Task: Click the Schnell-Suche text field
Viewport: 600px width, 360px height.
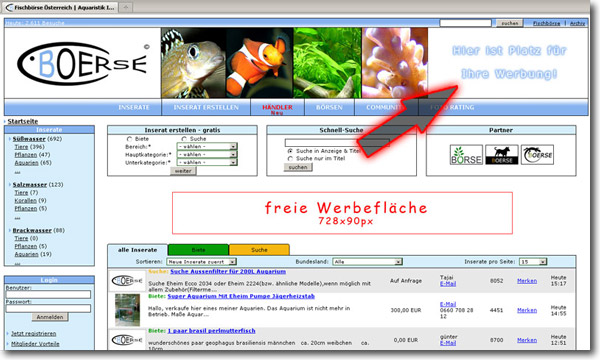Action: [337, 143]
